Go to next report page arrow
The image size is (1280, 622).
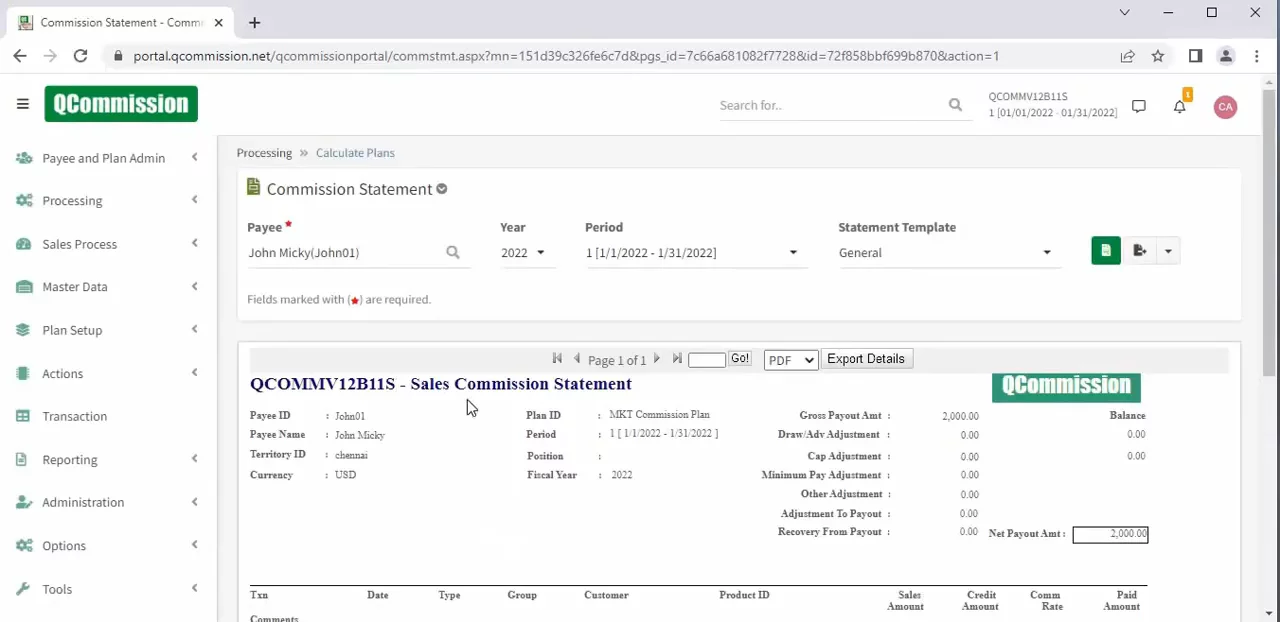click(x=657, y=359)
